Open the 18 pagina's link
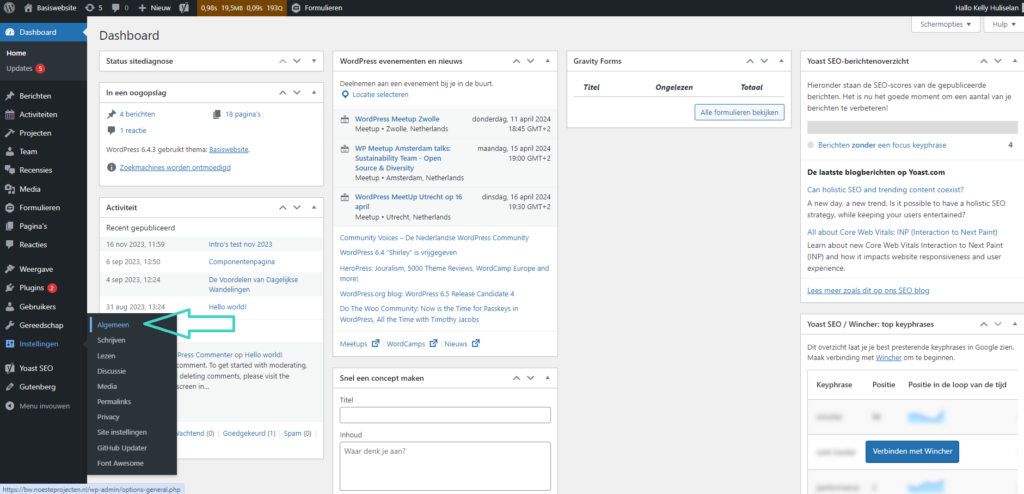1024x494 pixels. pos(243,114)
